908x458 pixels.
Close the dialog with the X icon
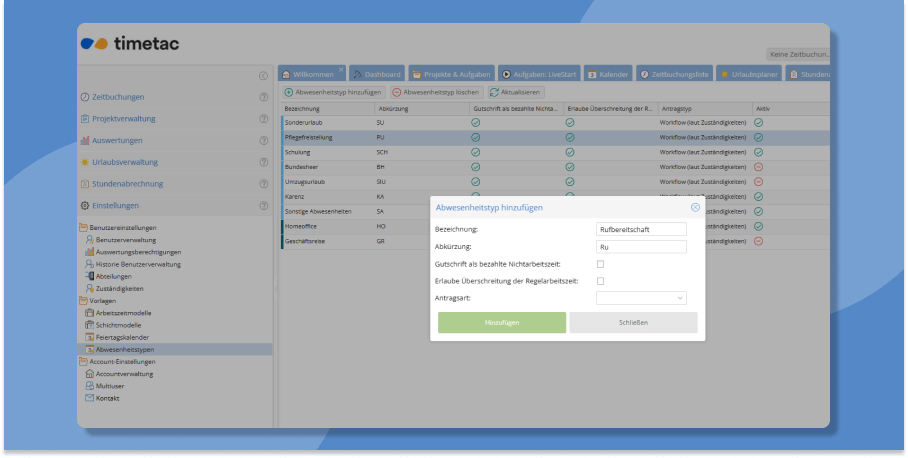click(695, 208)
